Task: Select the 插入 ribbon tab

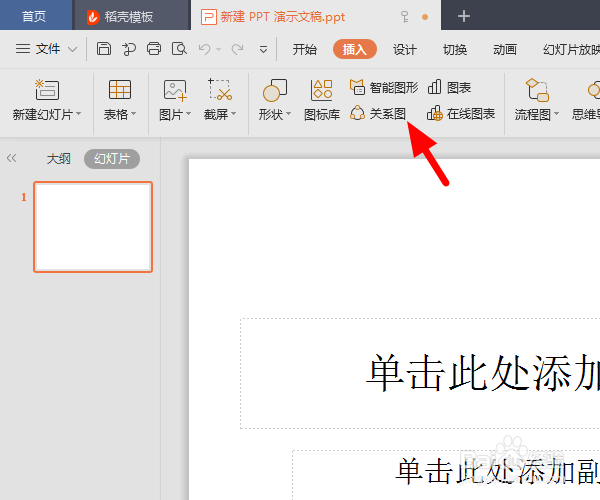Action: (355, 49)
